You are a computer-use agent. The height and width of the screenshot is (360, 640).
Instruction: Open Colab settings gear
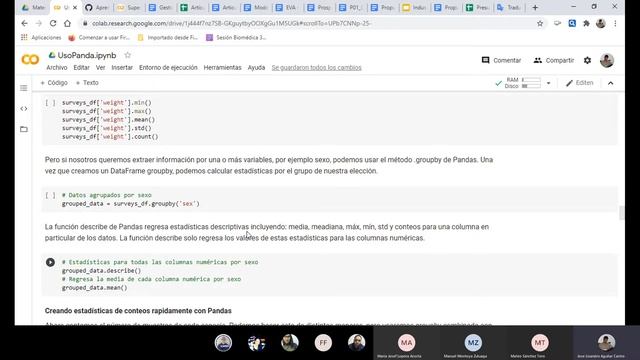pyautogui.click(x=587, y=60)
